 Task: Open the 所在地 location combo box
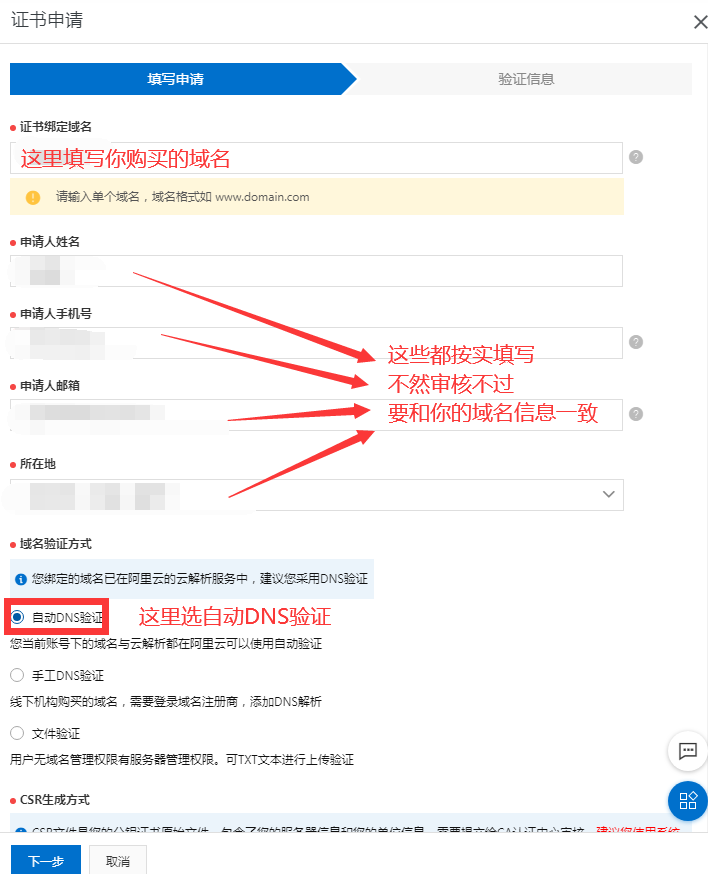click(317, 494)
